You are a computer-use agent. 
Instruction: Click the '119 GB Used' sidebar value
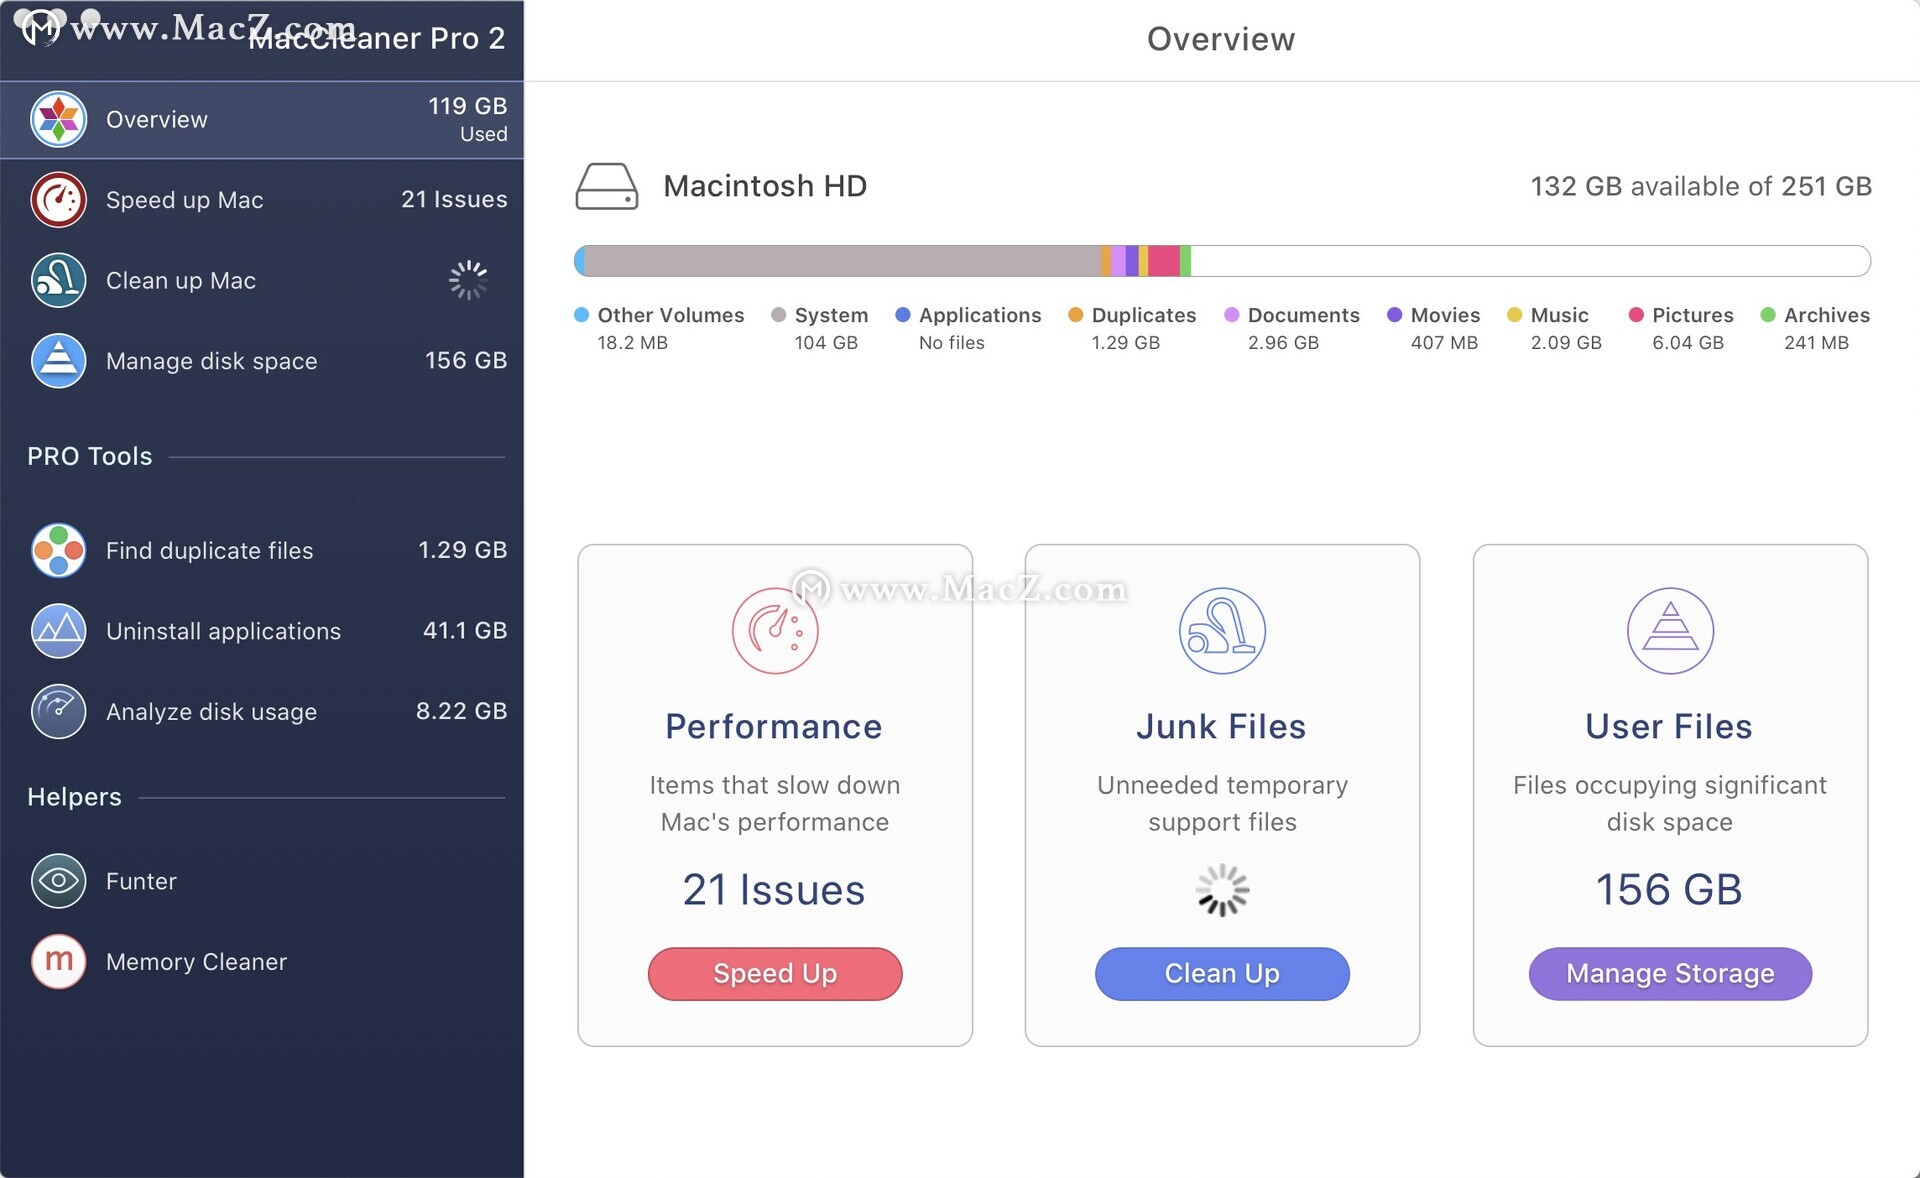click(x=468, y=119)
